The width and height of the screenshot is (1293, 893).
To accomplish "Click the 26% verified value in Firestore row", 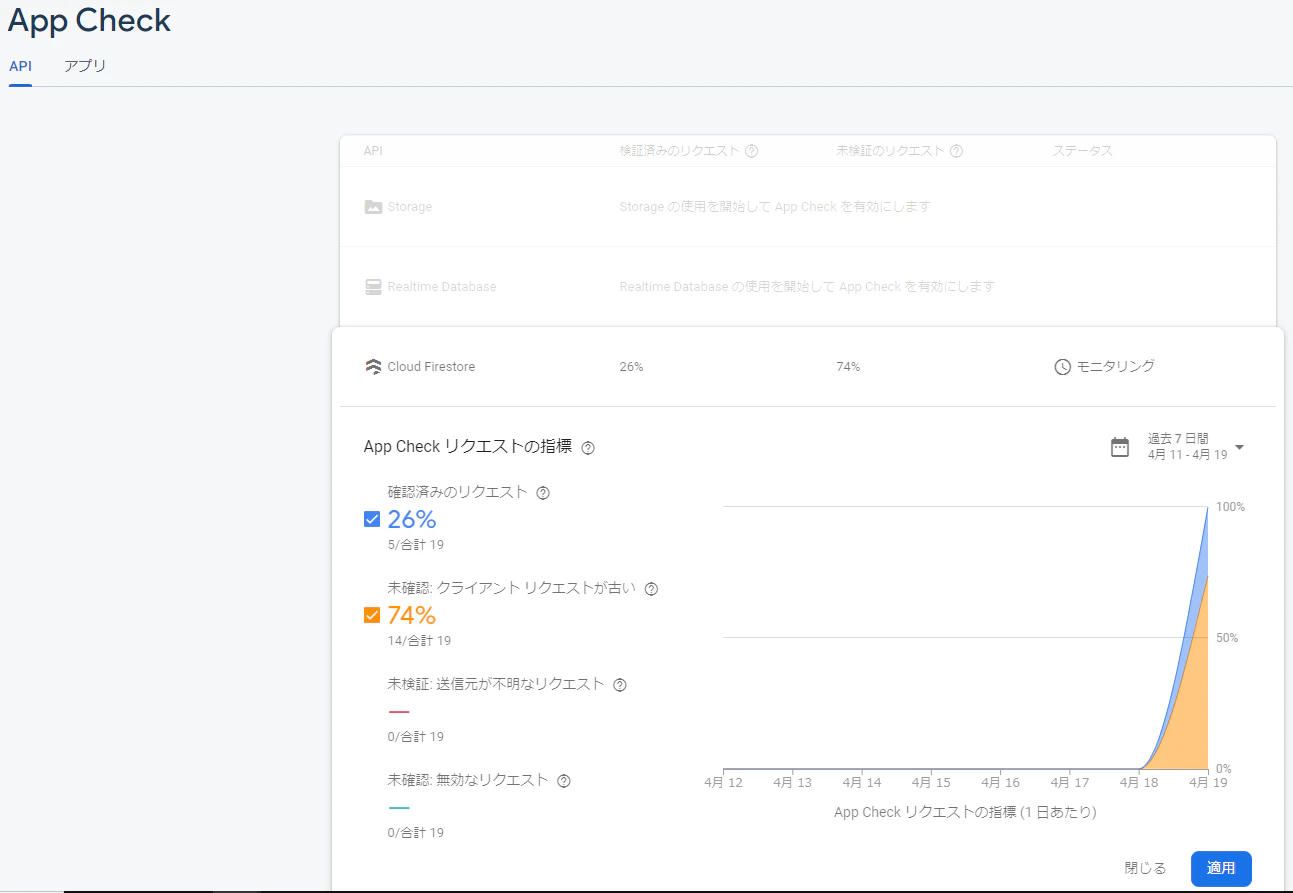I will point(631,367).
